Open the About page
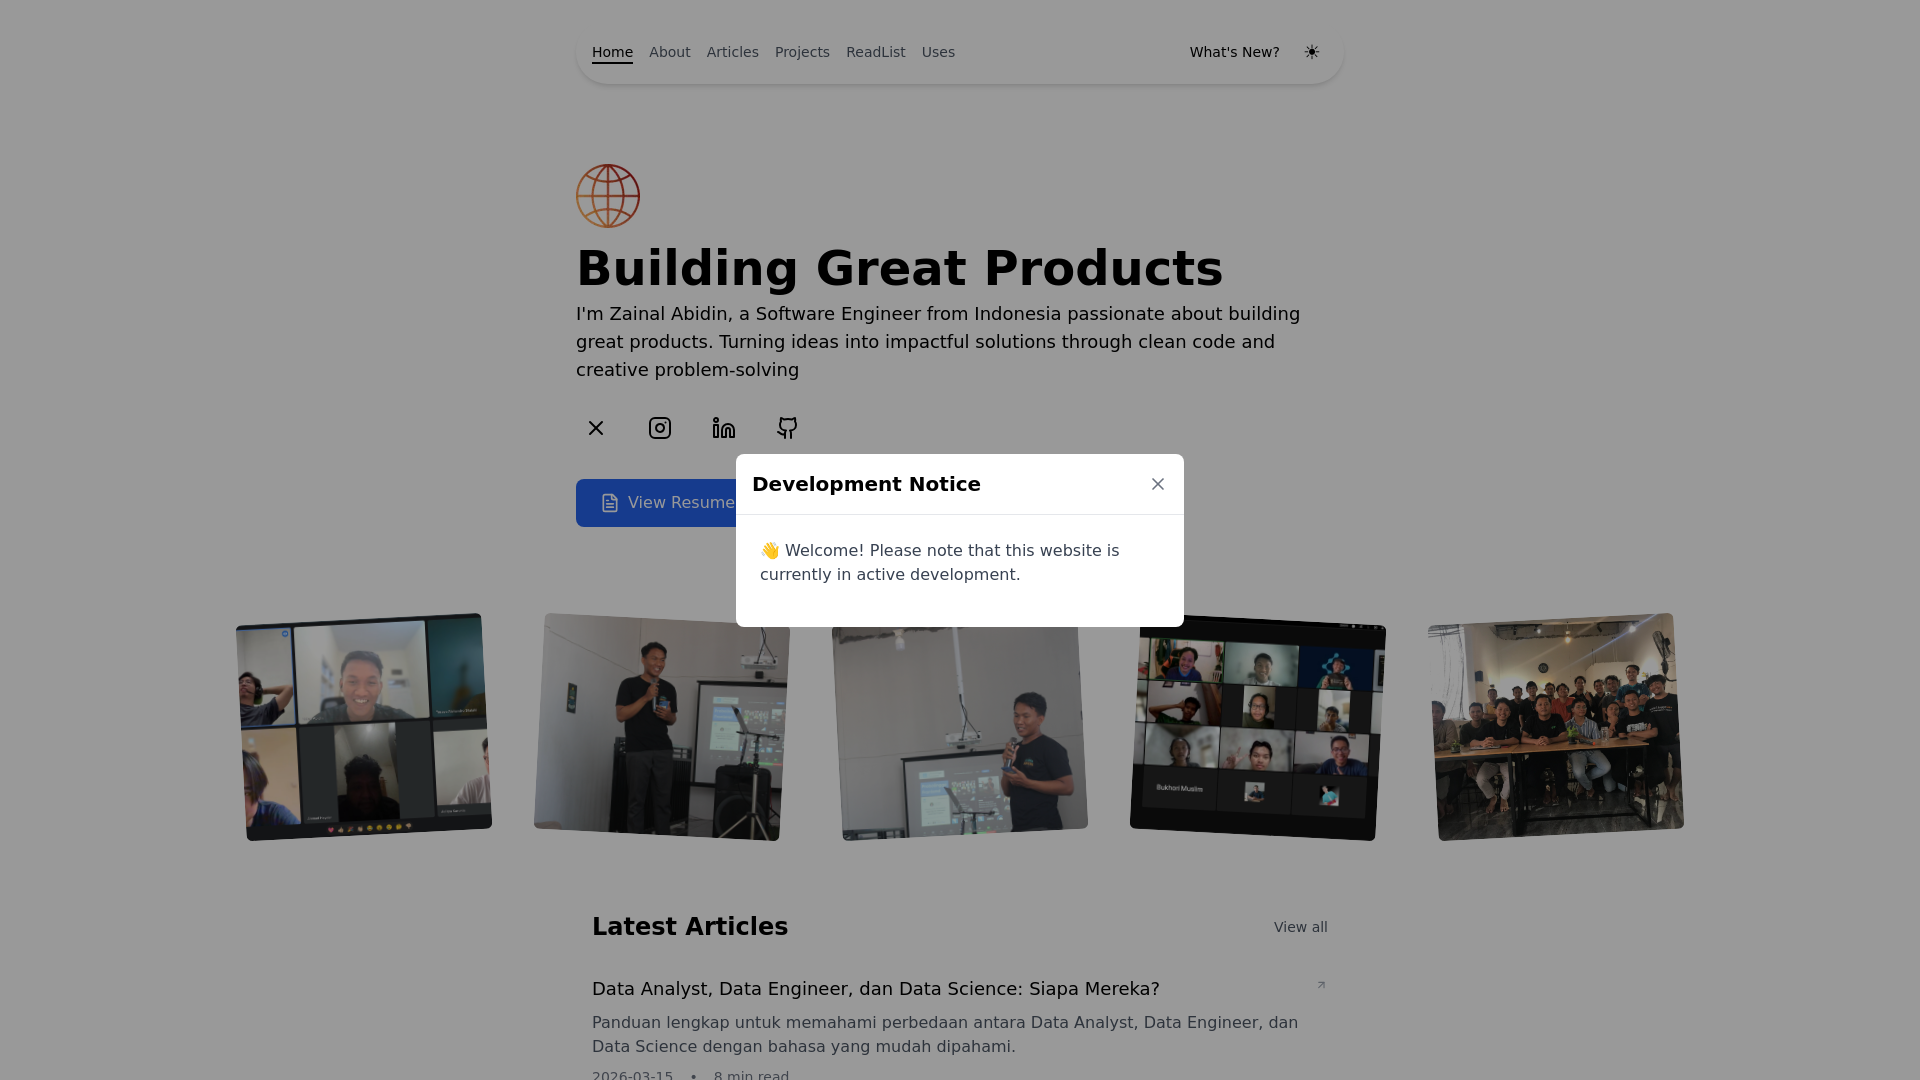 click(x=670, y=52)
